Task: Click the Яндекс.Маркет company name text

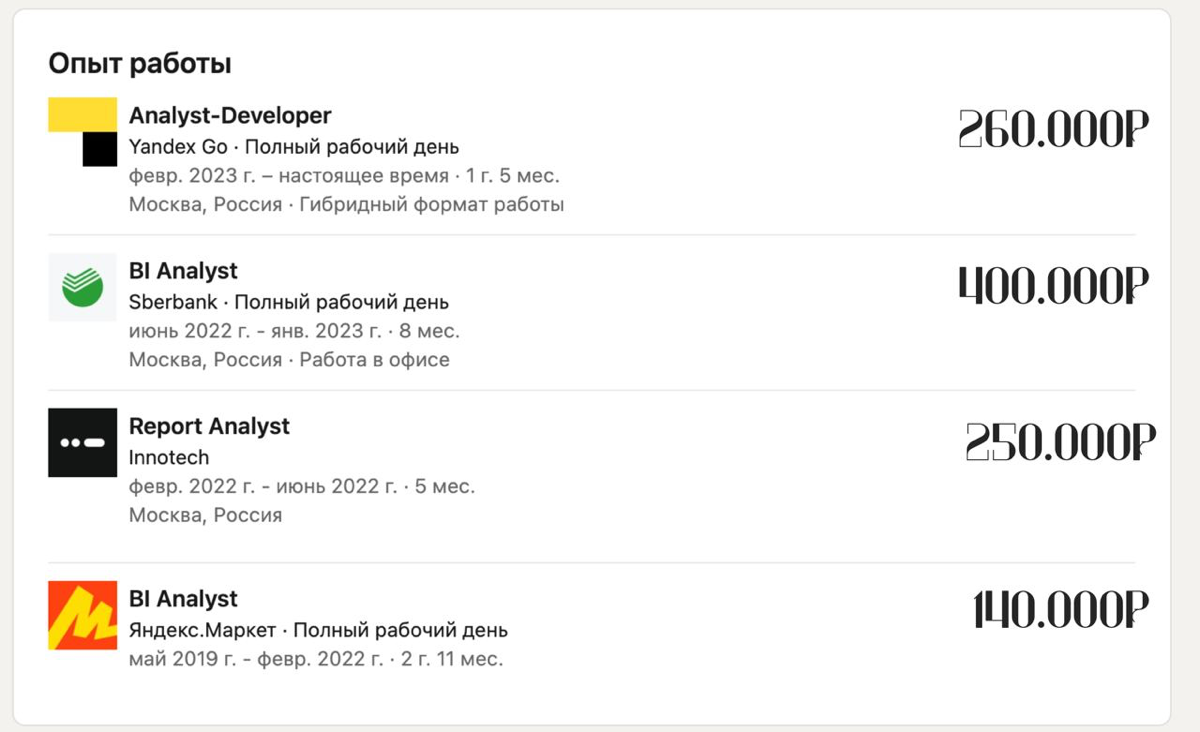Action: [x=202, y=631]
